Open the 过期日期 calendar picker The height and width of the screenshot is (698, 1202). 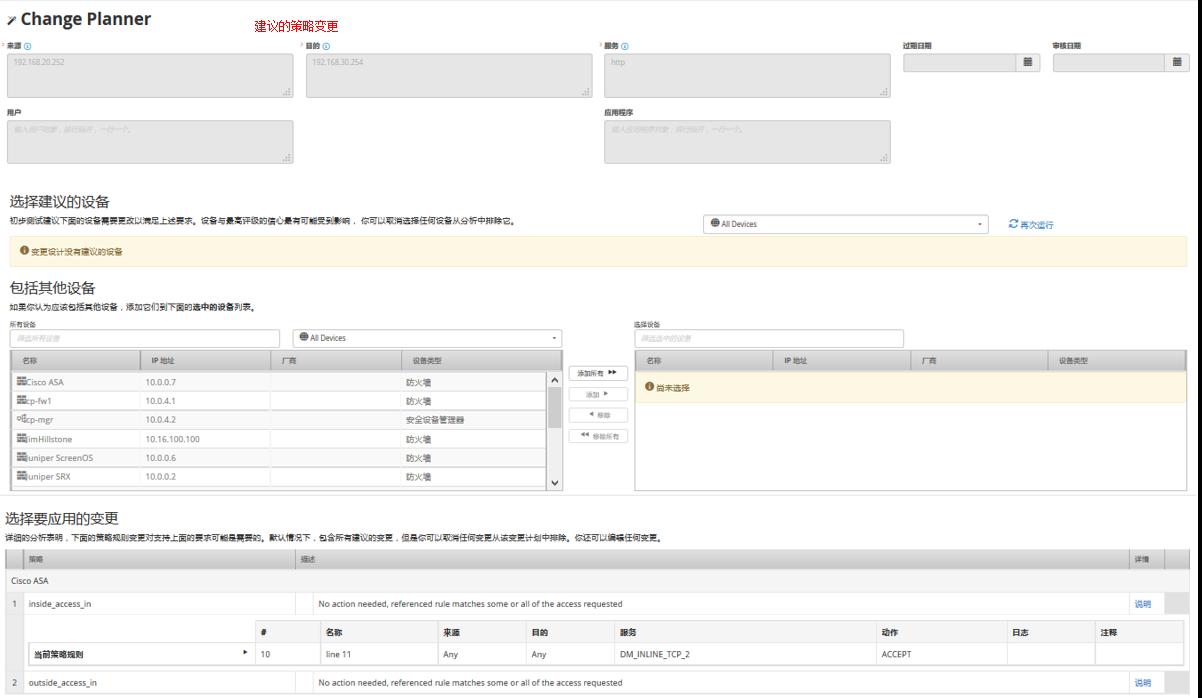1028,62
